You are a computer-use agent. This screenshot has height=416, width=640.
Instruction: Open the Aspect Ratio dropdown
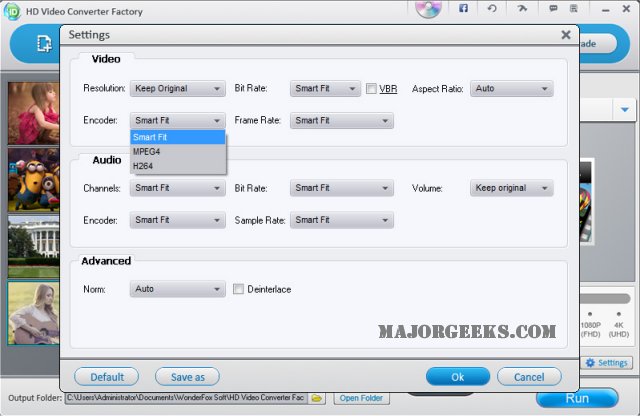512,89
